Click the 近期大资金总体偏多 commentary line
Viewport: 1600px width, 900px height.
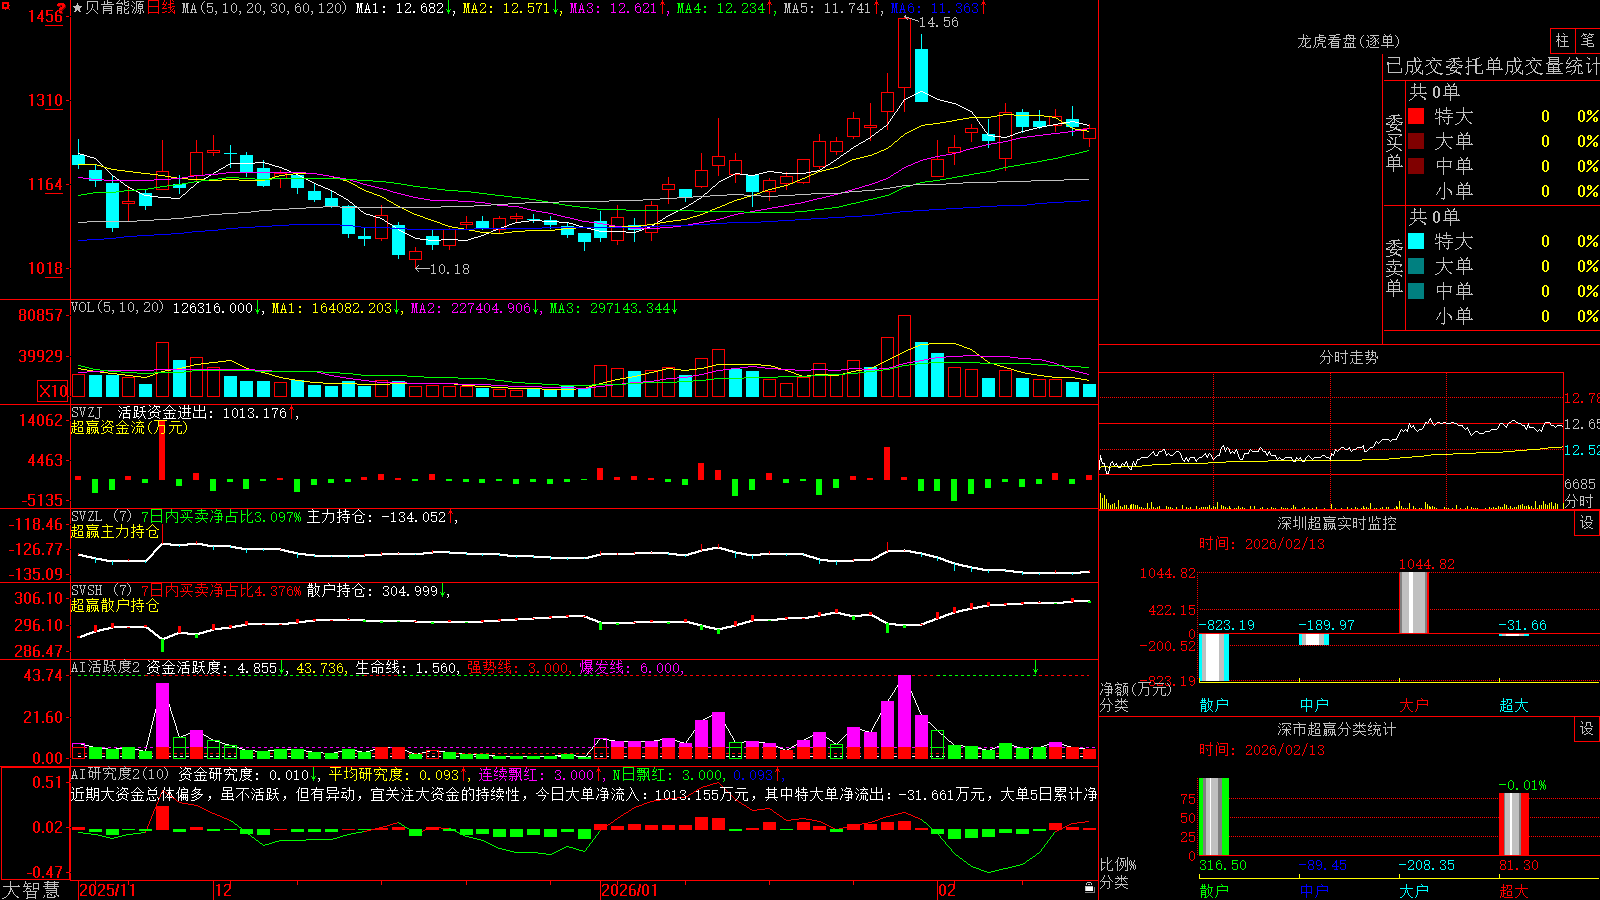(584, 794)
